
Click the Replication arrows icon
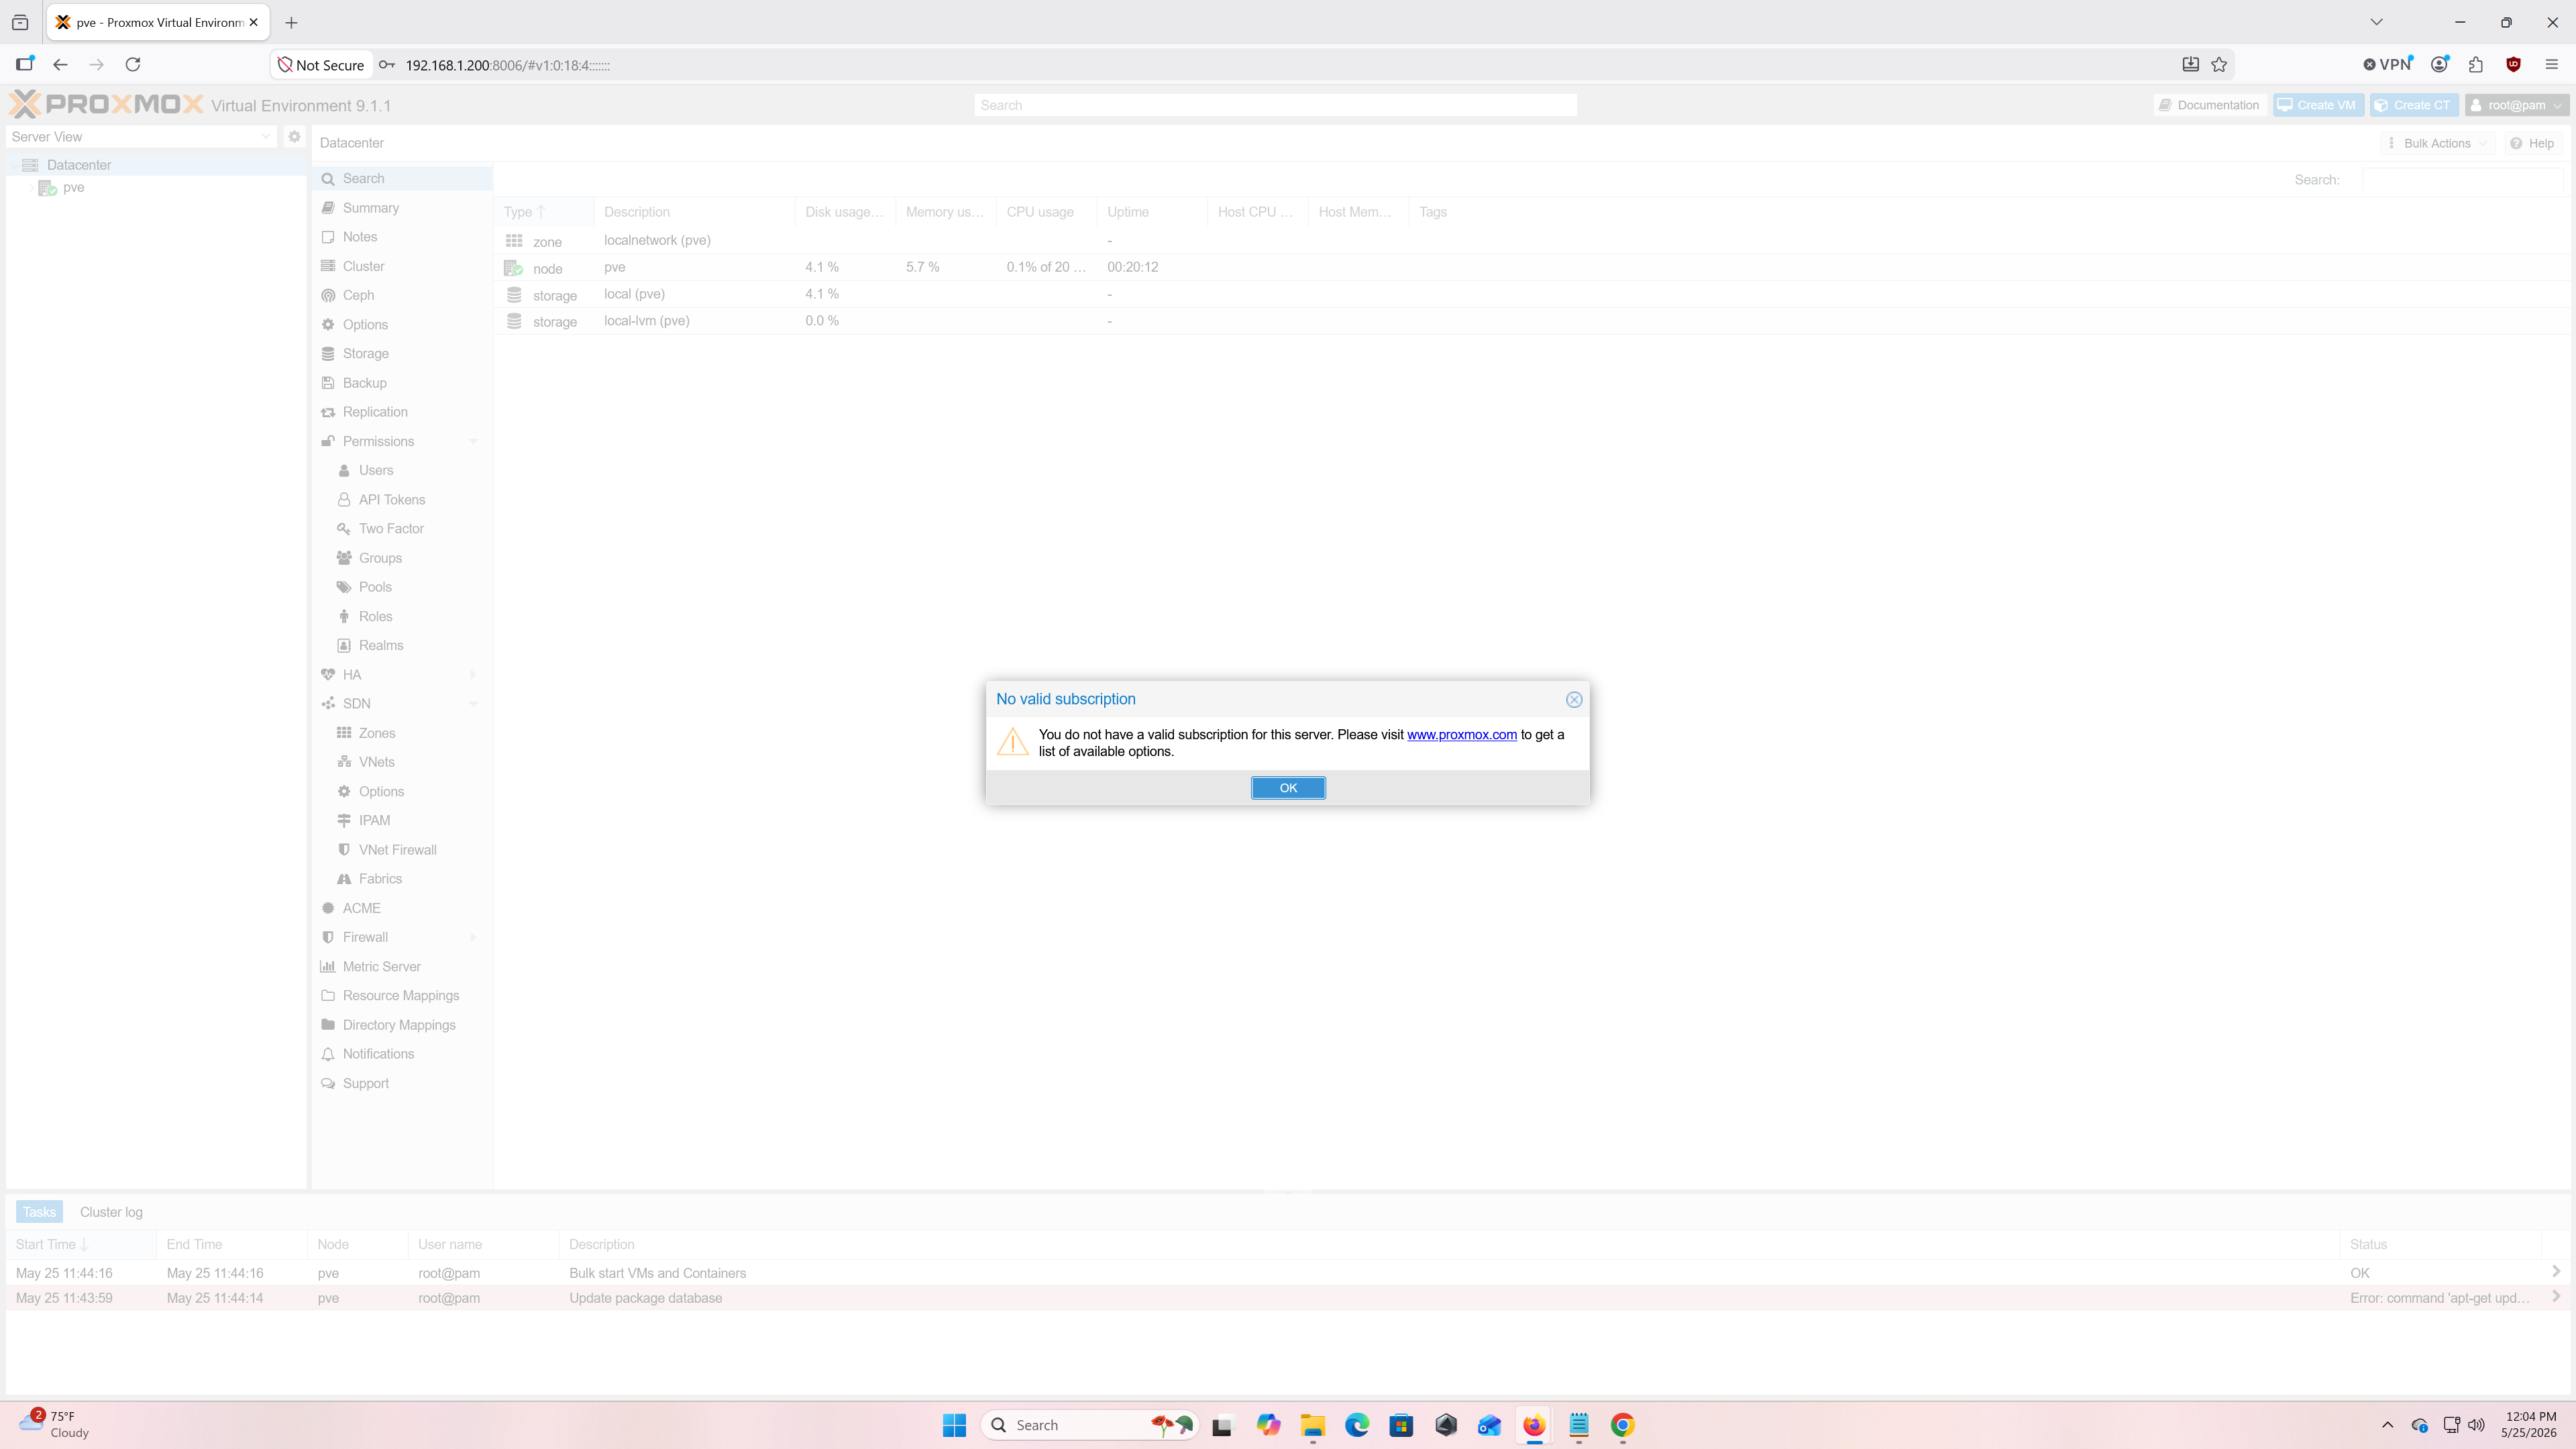pos(328,412)
